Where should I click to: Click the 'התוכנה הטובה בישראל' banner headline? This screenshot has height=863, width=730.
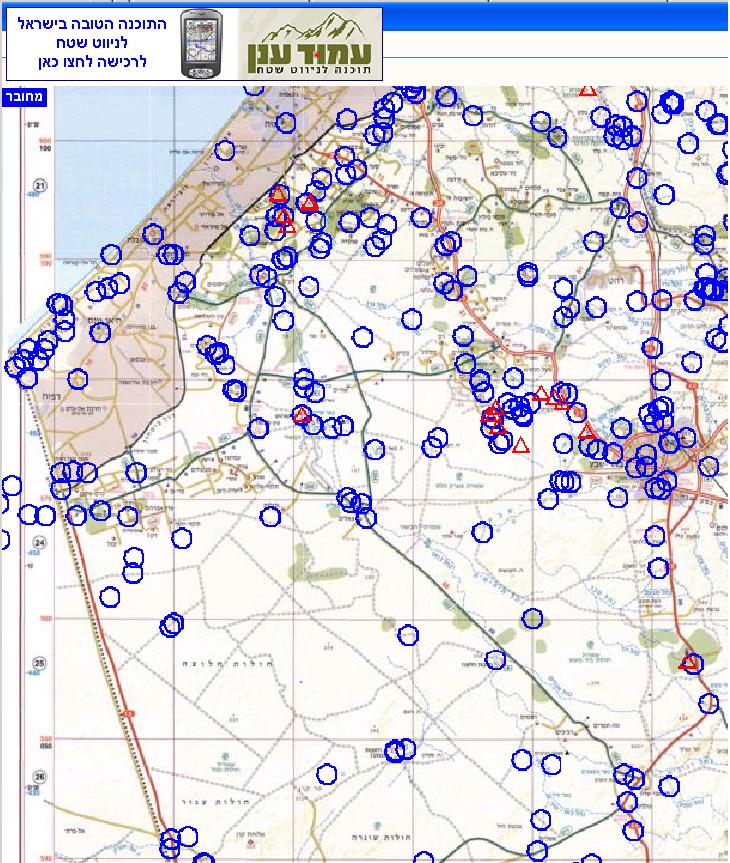[x=93, y=23]
